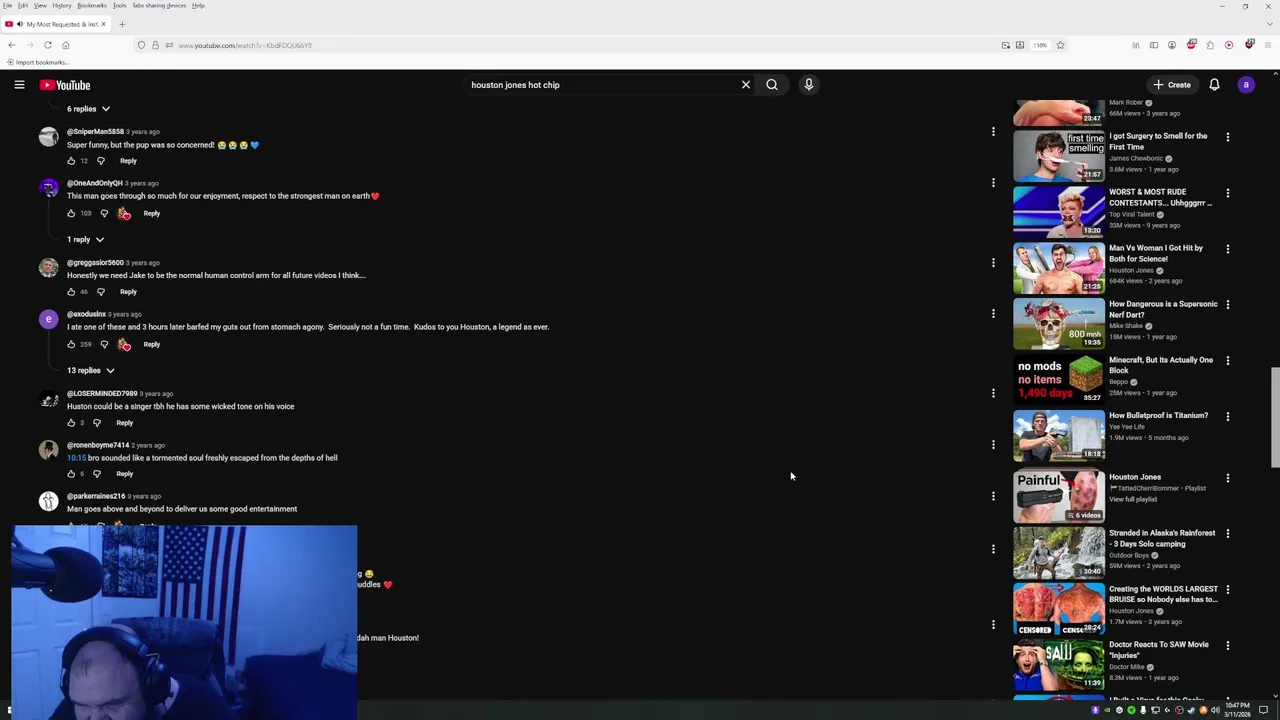Open the Bookmarks menu
The width and height of the screenshot is (1280, 720).
pyautogui.click(x=92, y=6)
